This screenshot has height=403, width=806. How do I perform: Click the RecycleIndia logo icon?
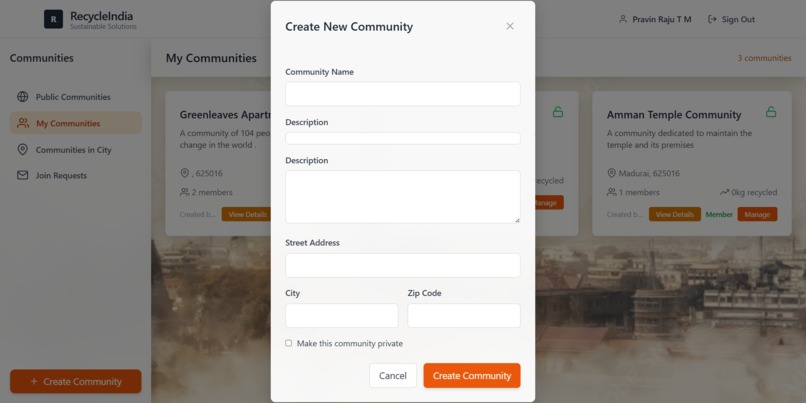click(x=53, y=19)
